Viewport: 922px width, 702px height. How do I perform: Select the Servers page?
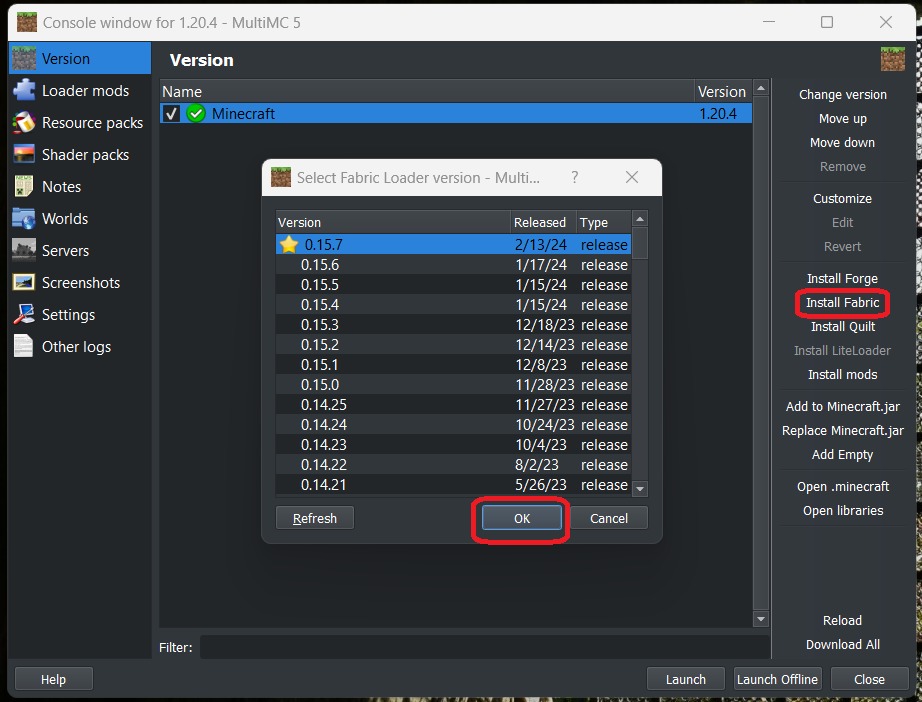79,250
